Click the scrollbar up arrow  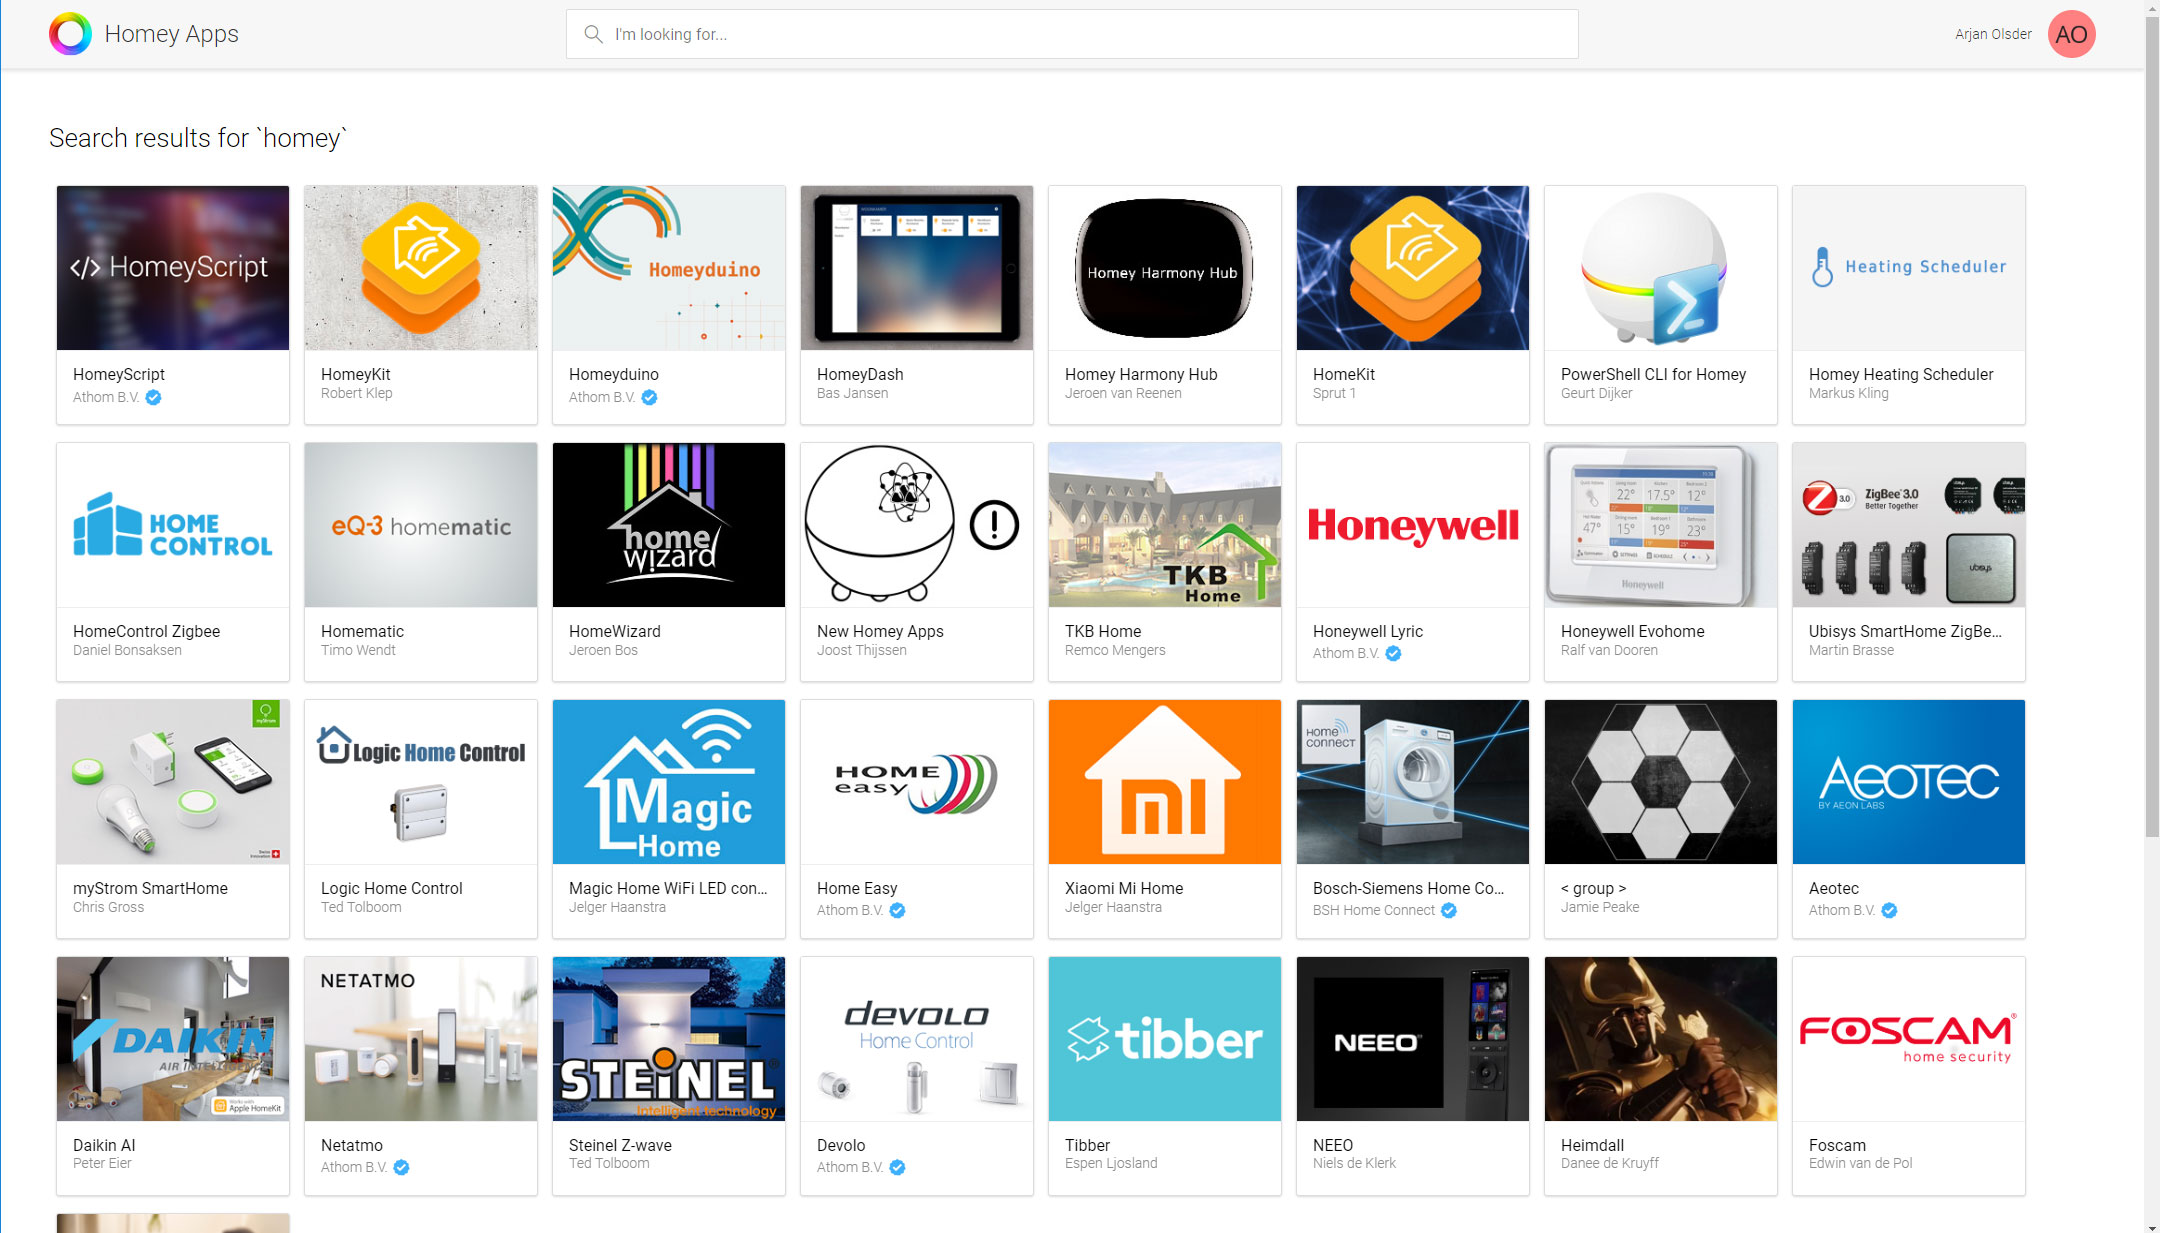[x=2152, y=7]
